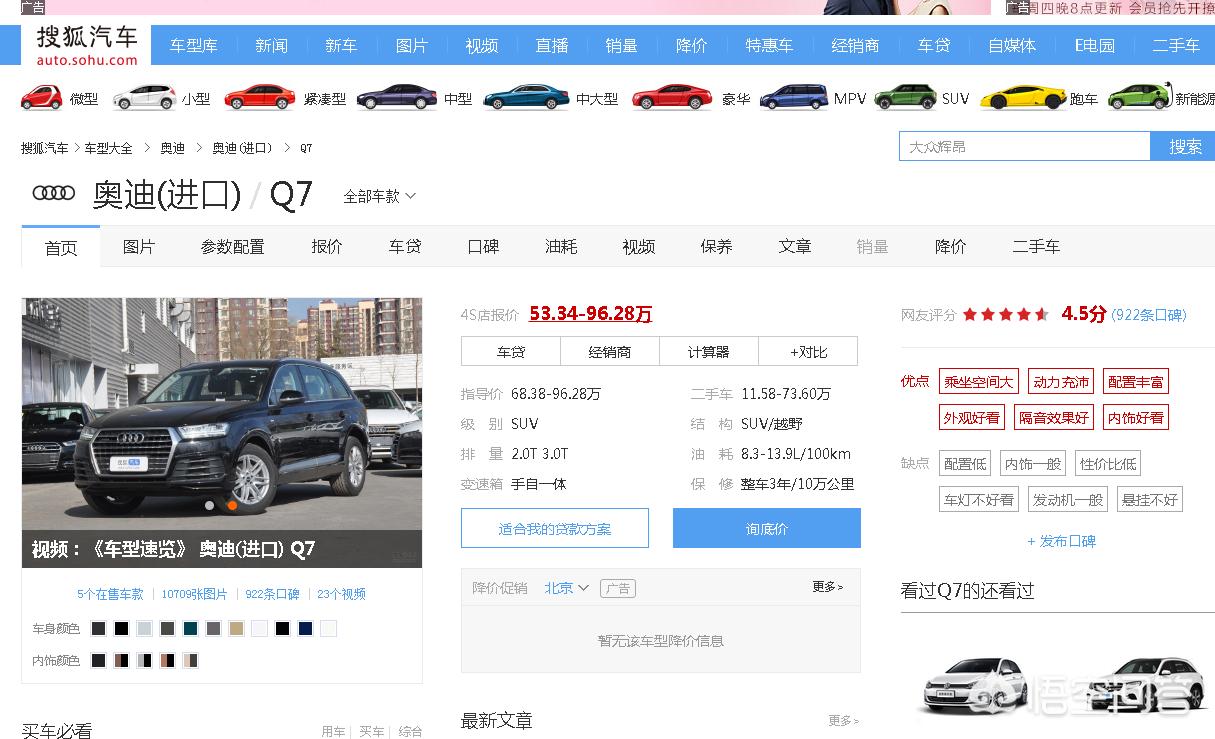The image size is (1215, 739).
Task: Click the 计算器 button
Action: pyautogui.click(x=708, y=352)
